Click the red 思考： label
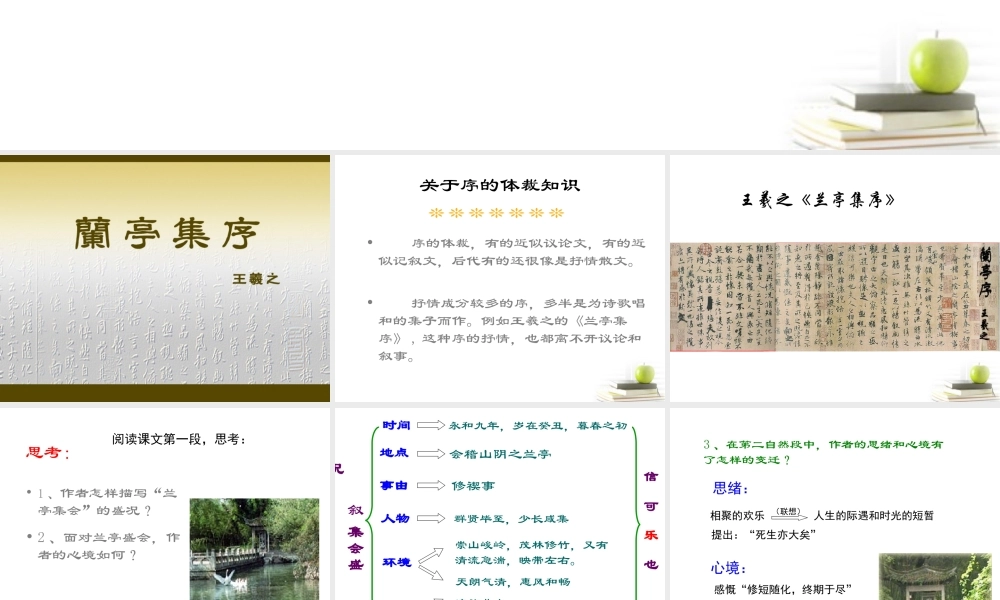This screenshot has height=600, width=1000. point(48,453)
